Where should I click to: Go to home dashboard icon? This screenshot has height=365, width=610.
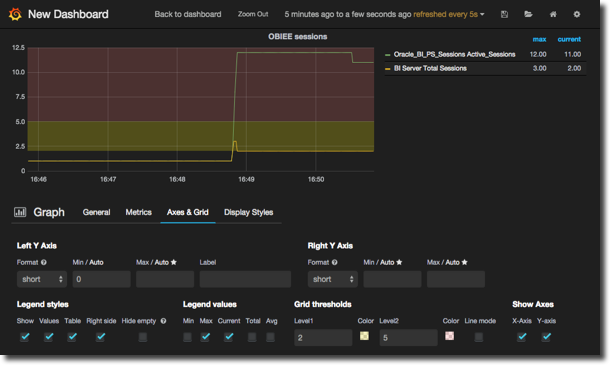(553, 14)
